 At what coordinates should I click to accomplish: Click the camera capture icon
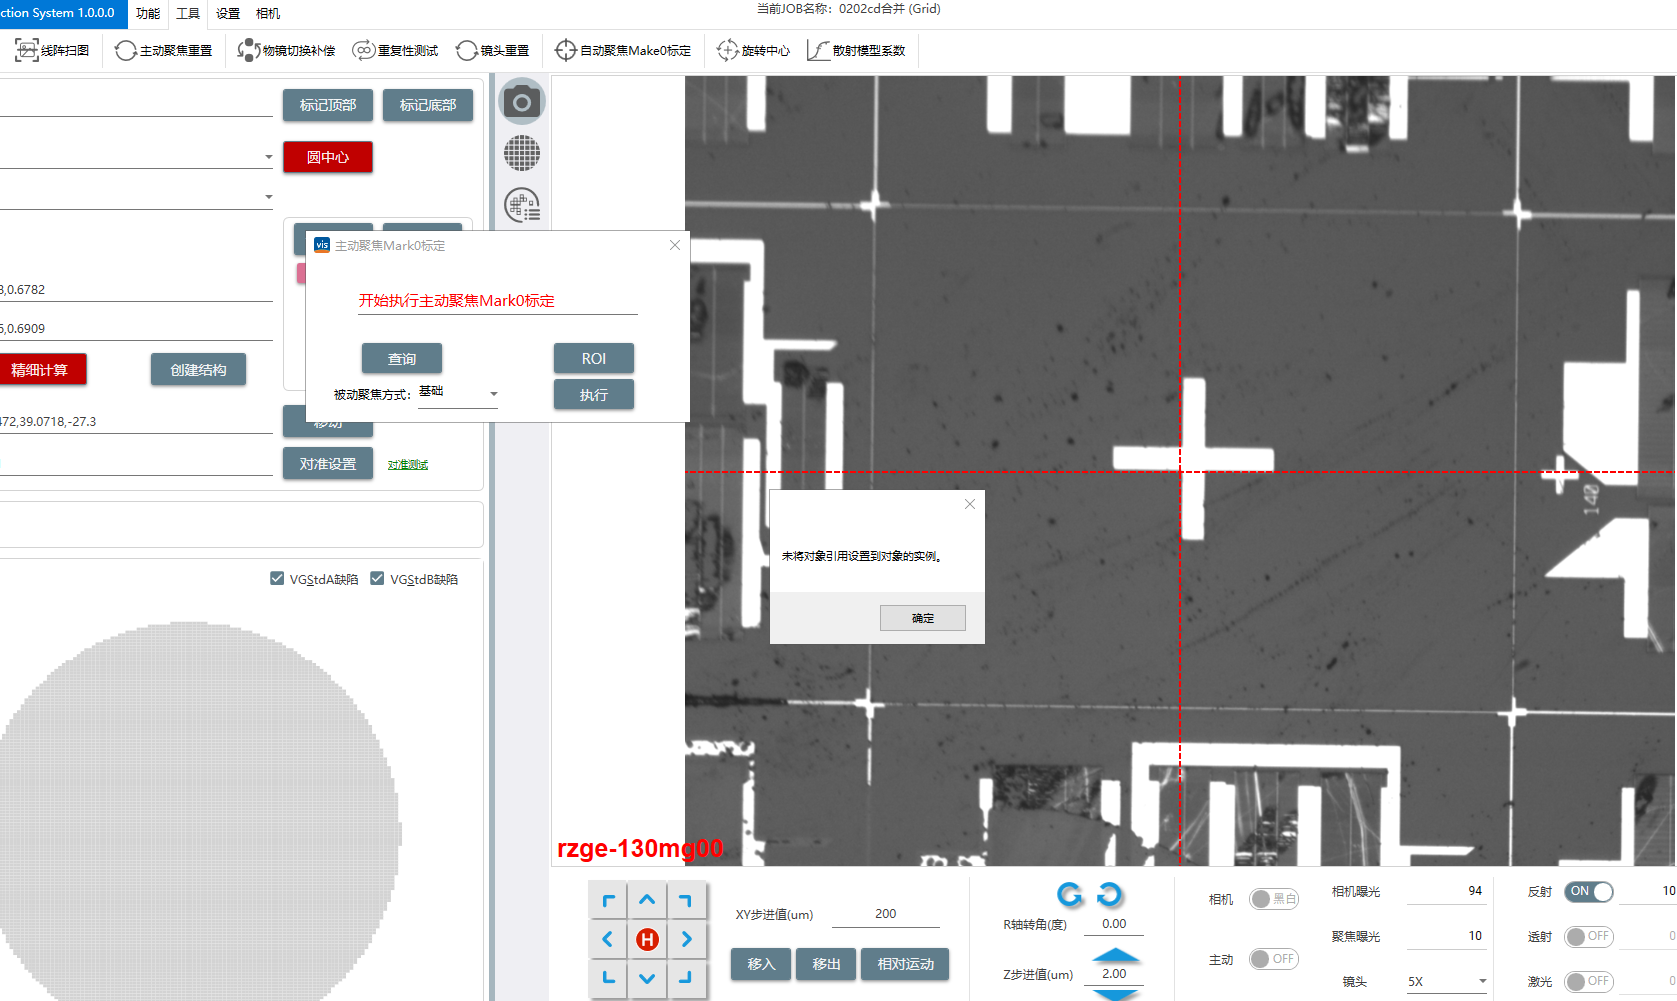[x=522, y=102]
